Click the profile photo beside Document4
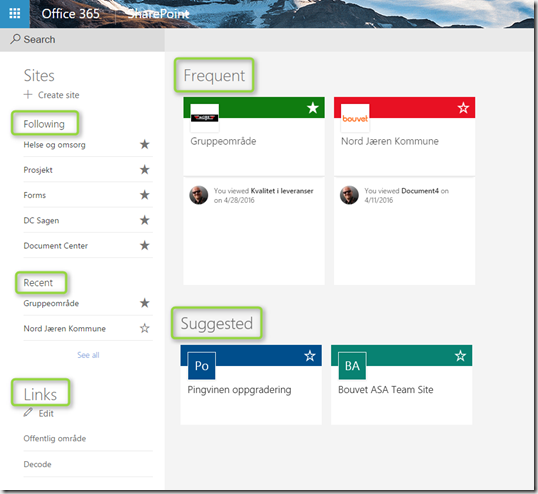The image size is (538, 494). [349, 195]
